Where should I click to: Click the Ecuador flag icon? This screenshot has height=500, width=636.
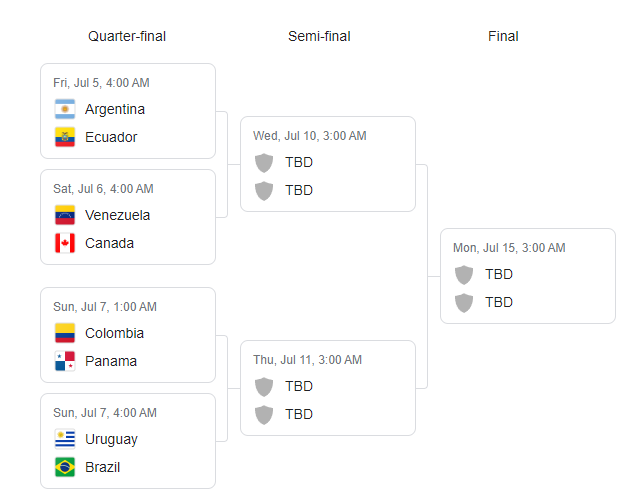point(65,137)
